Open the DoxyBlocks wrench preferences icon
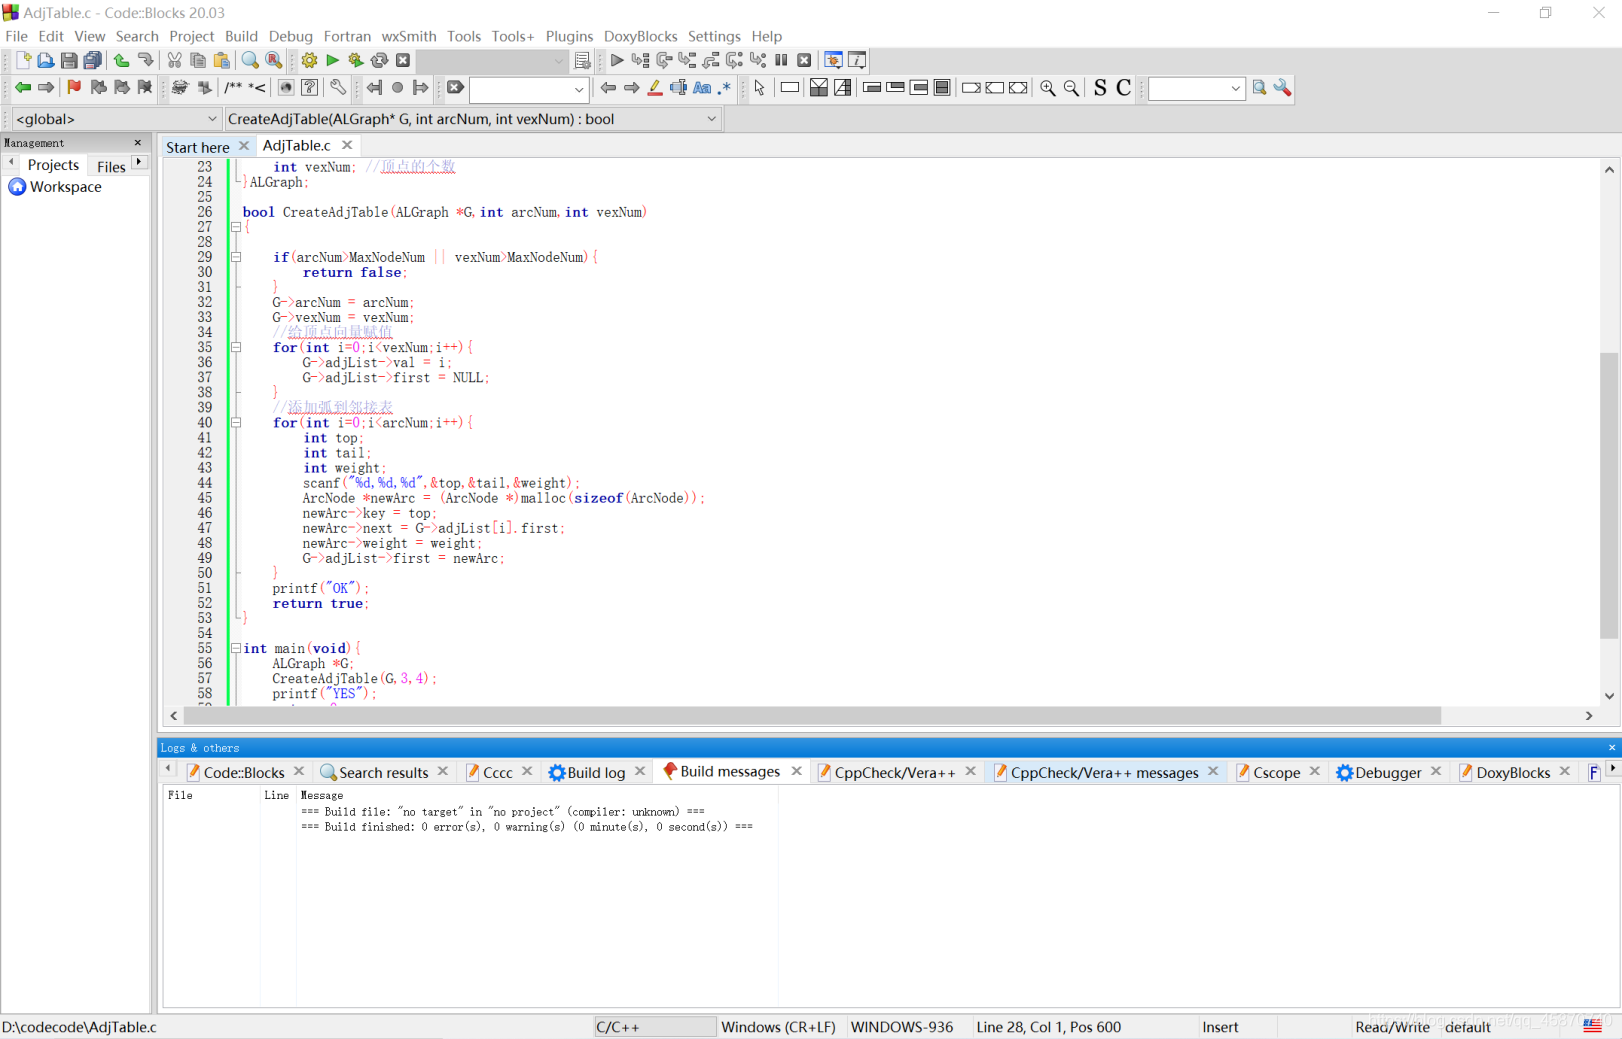The width and height of the screenshot is (1622, 1039). [338, 88]
